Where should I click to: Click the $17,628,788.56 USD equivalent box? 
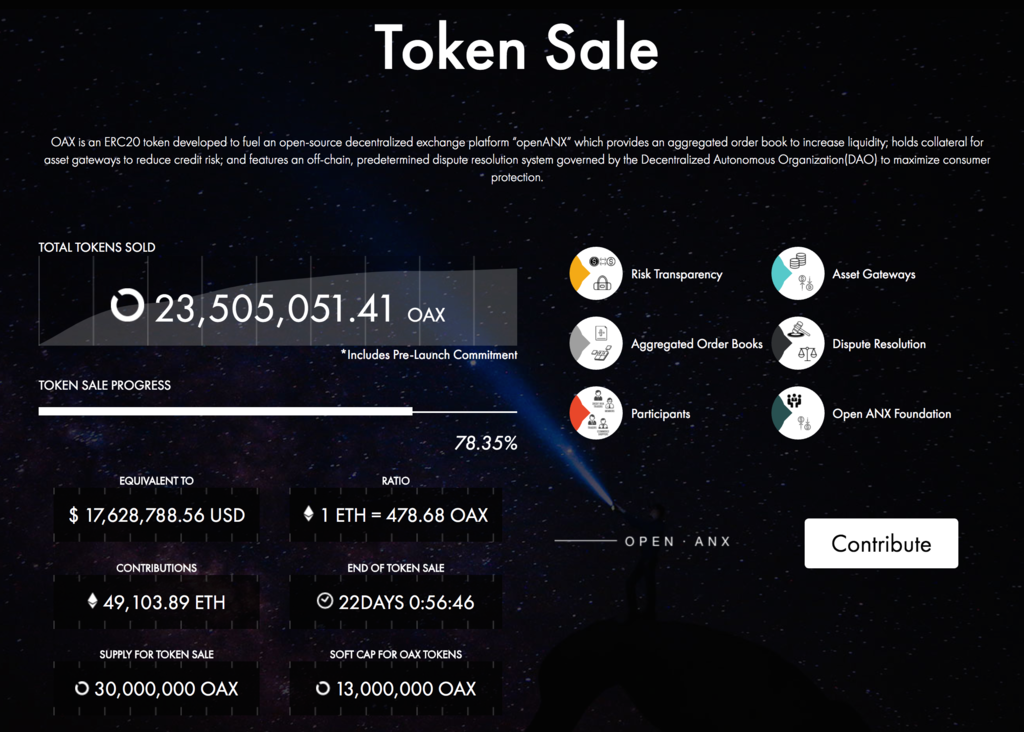[x=156, y=516]
